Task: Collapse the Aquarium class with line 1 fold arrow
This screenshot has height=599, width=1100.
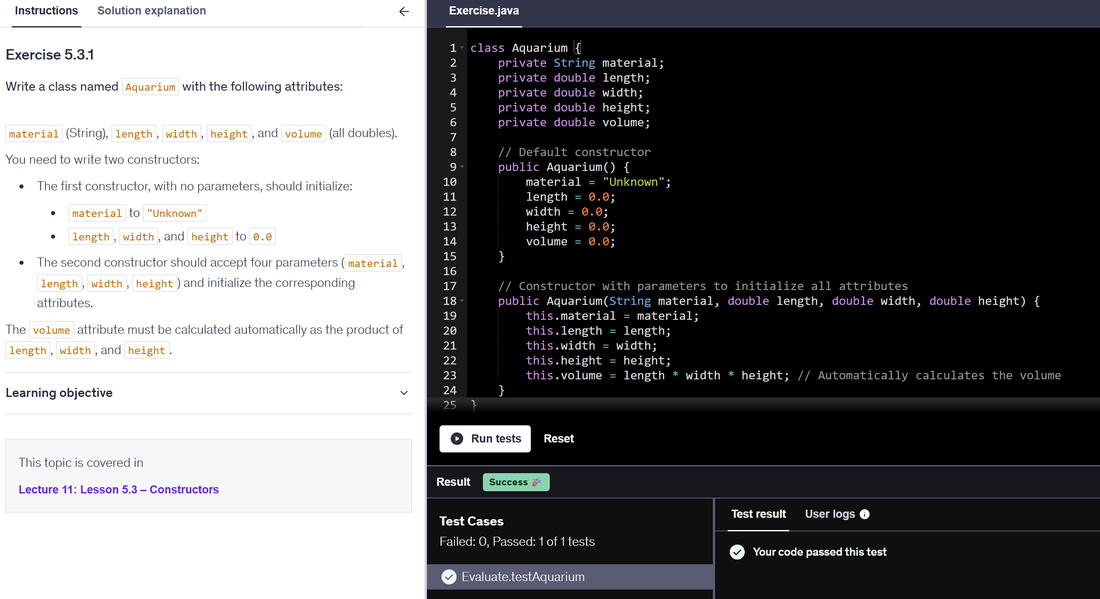Action: coord(463,47)
